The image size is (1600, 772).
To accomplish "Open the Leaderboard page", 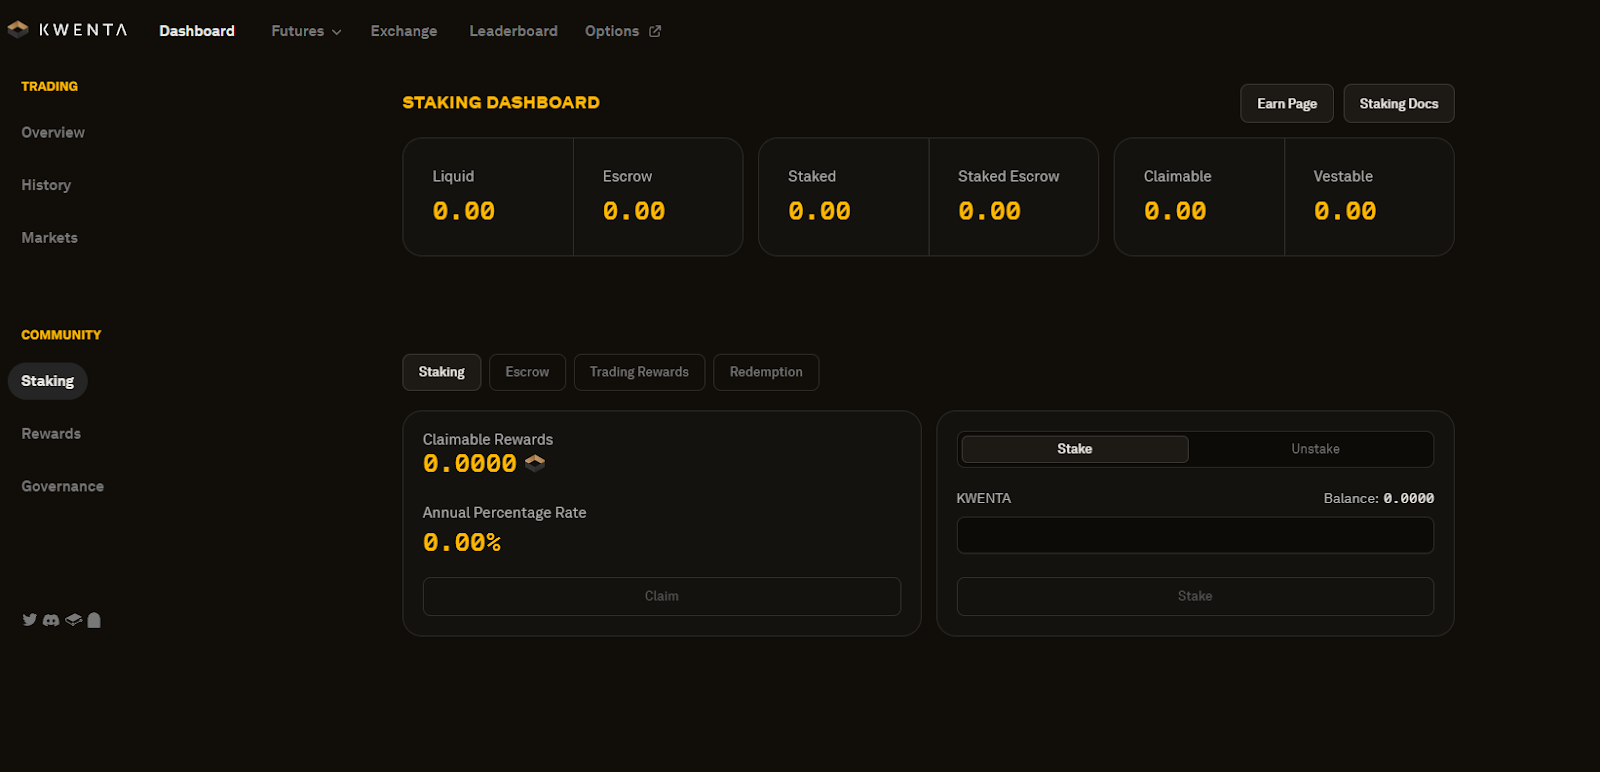I will [514, 31].
